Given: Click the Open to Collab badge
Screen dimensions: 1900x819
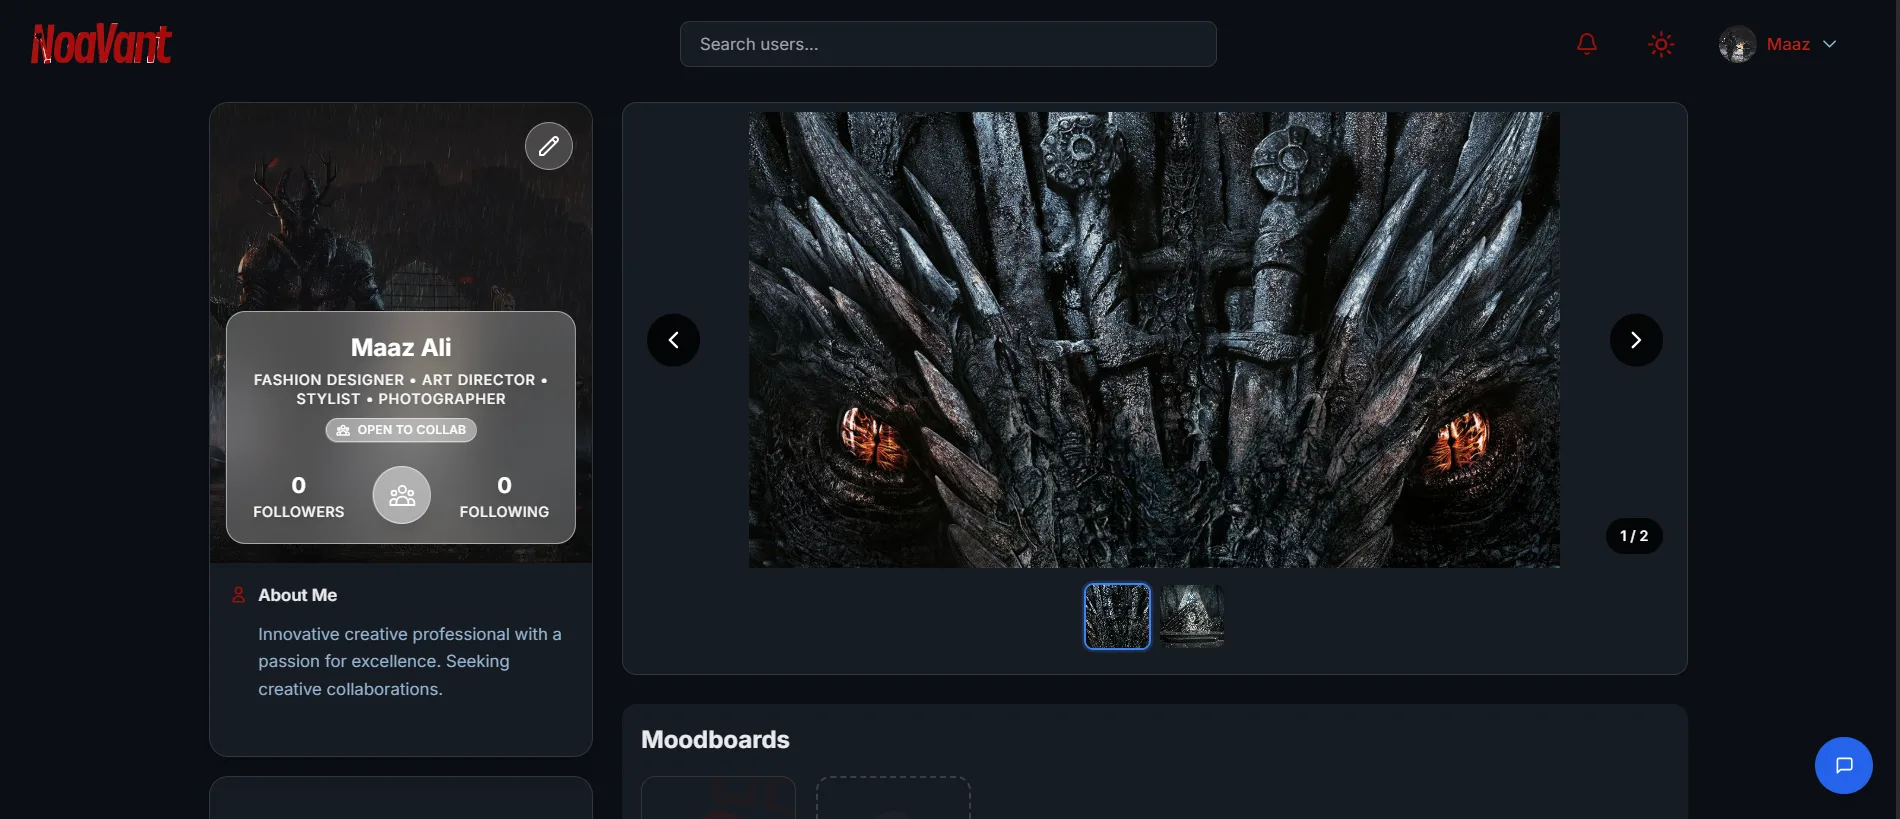Looking at the screenshot, I should tap(401, 430).
